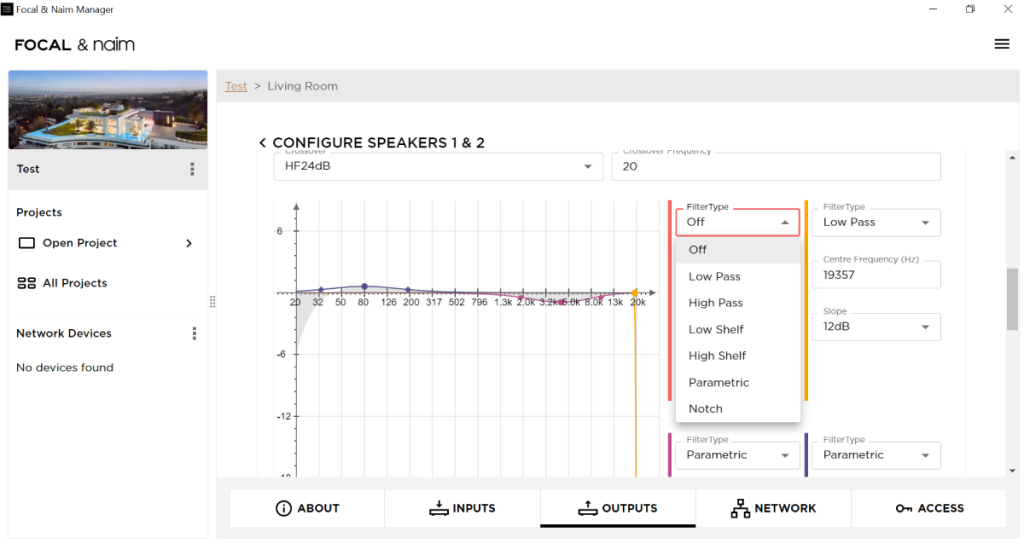Switch to the Inputs tab
This screenshot has height=544, width=1024.
click(462, 508)
